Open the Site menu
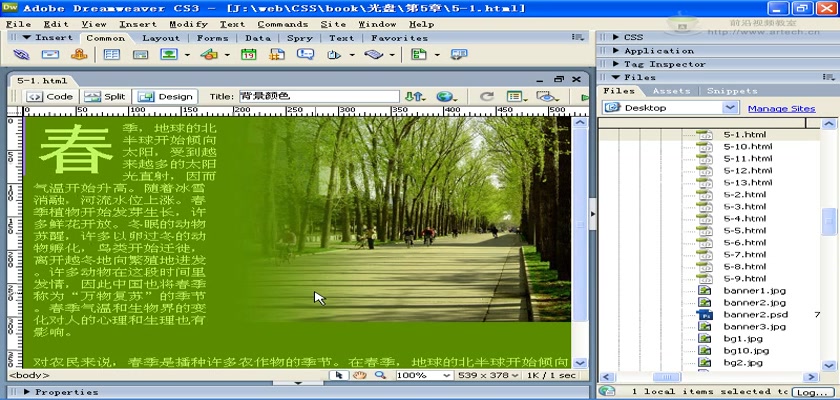This screenshot has height=400, width=840. [333, 24]
